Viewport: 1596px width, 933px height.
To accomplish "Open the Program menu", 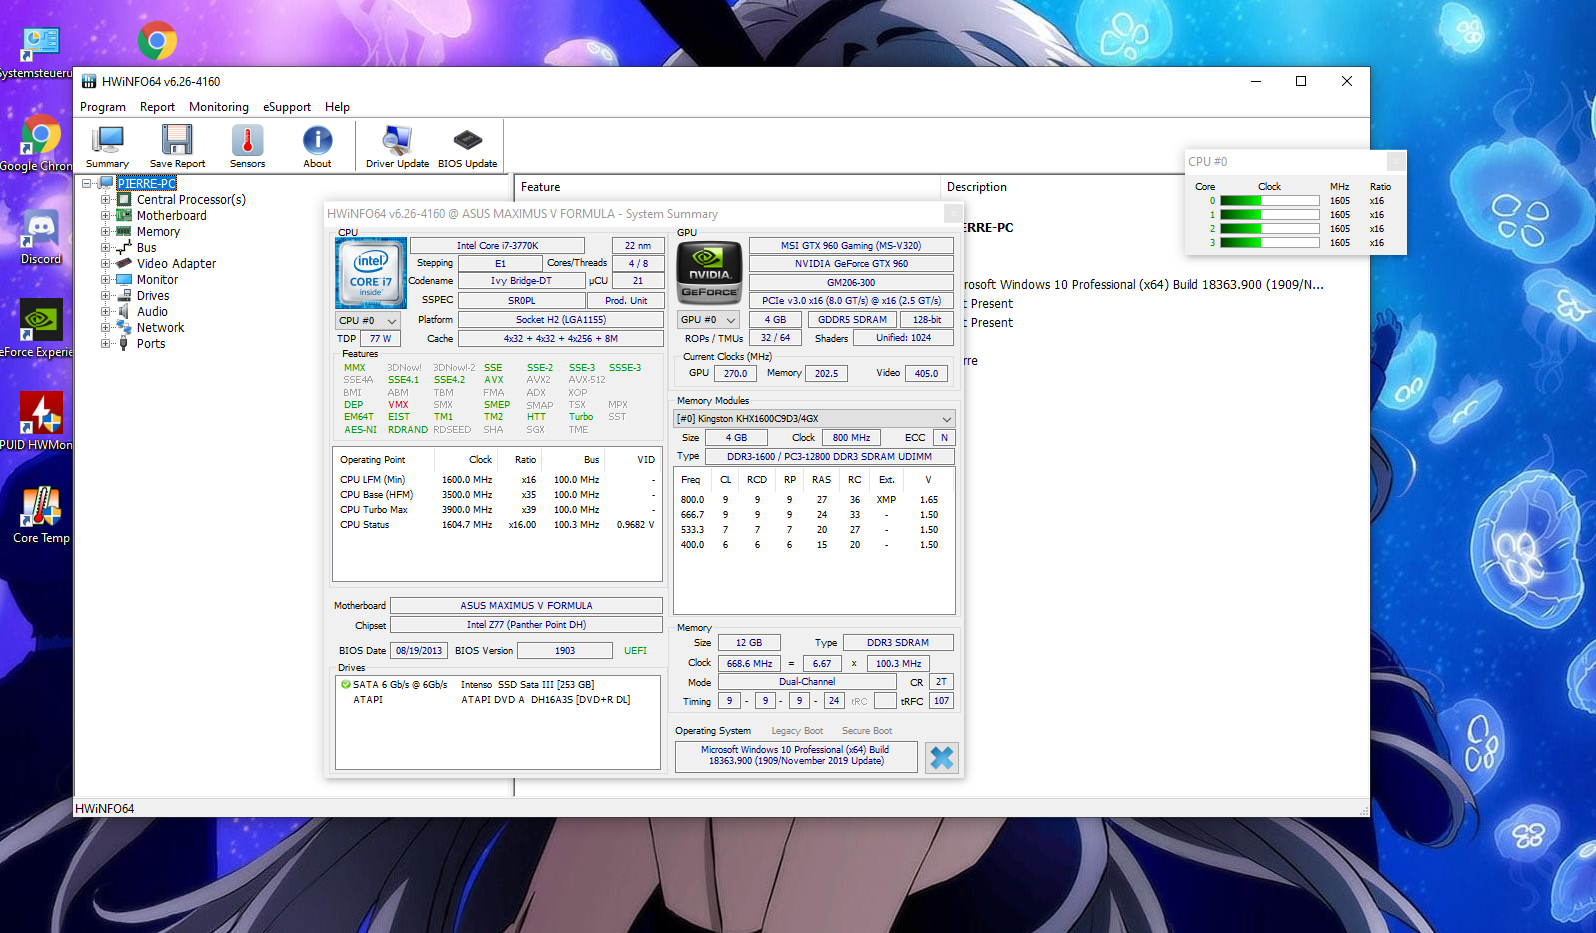I will (103, 107).
